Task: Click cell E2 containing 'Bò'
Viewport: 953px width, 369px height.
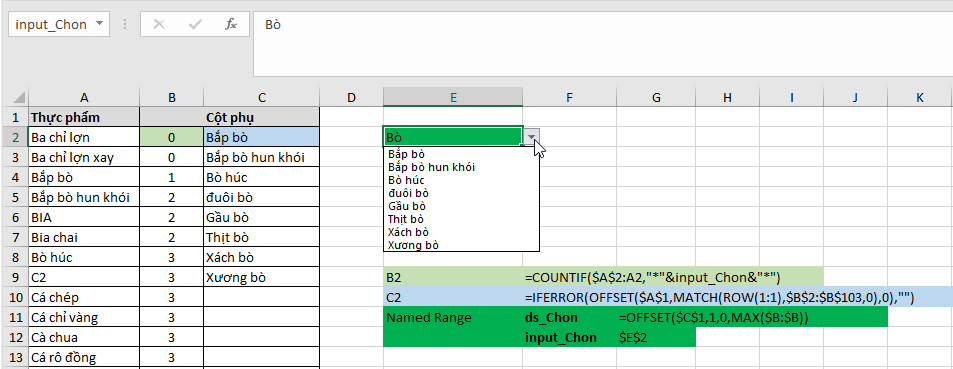Action: pyautogui.click(x=453, y=137)
